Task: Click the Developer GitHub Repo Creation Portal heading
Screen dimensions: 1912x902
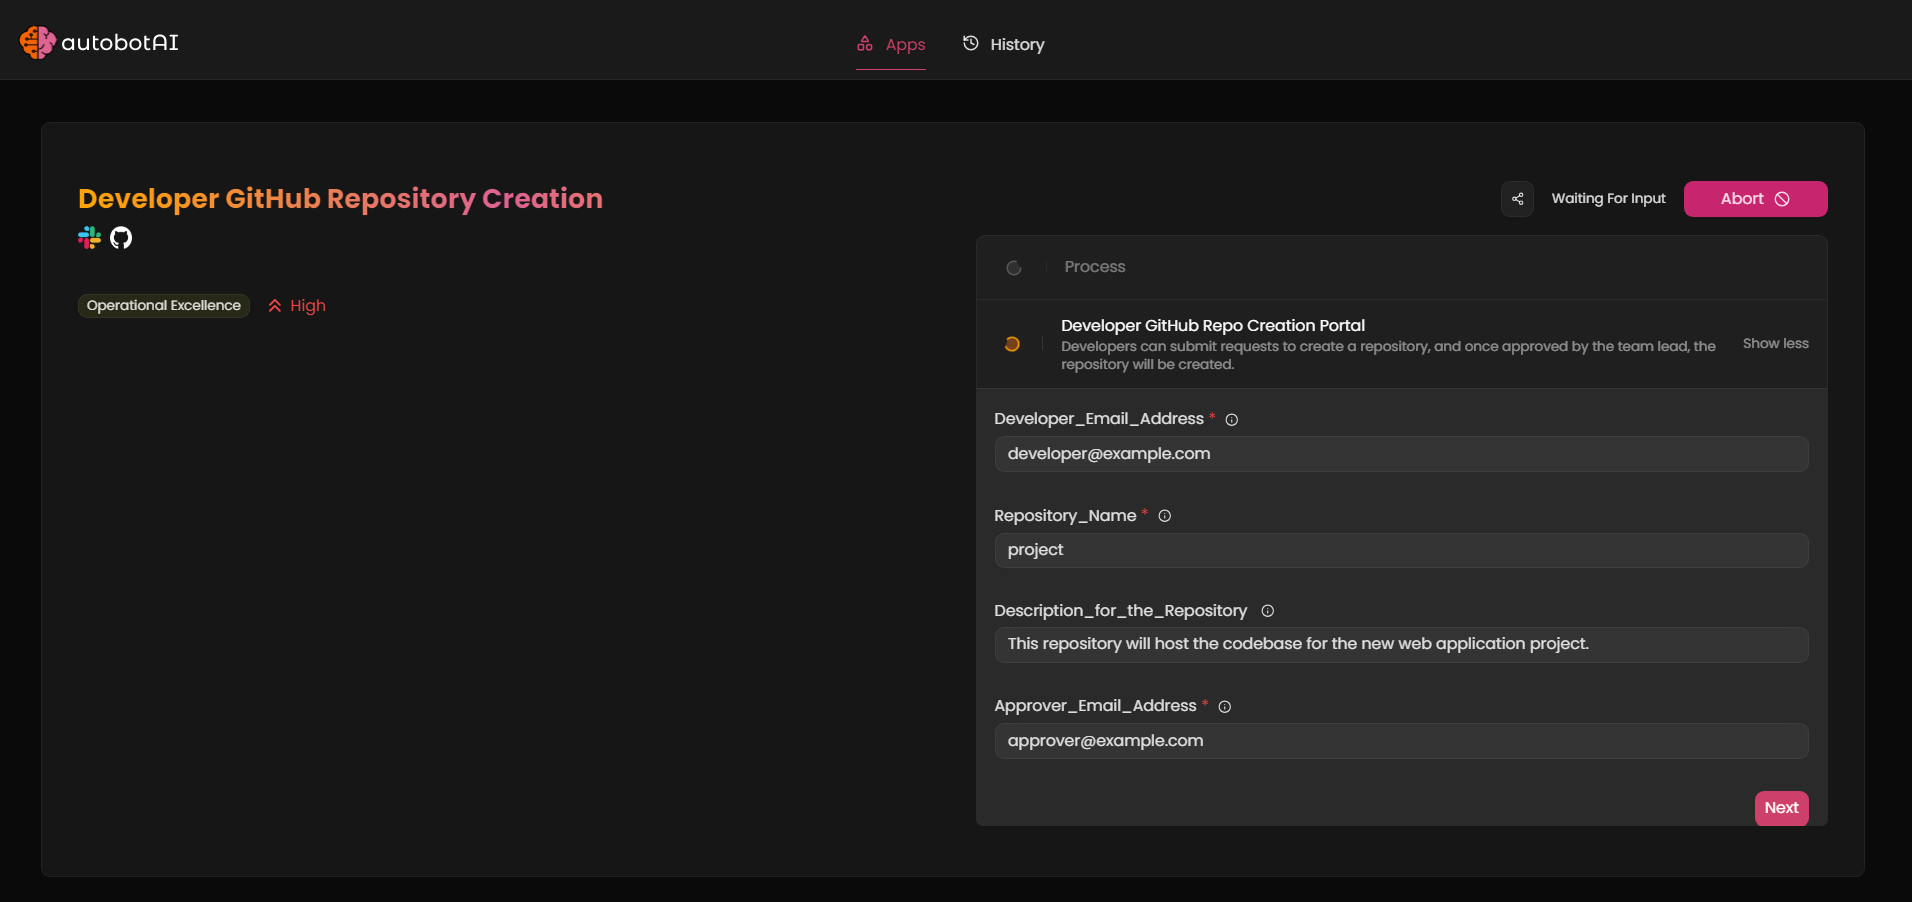Action: (1213, 325)
